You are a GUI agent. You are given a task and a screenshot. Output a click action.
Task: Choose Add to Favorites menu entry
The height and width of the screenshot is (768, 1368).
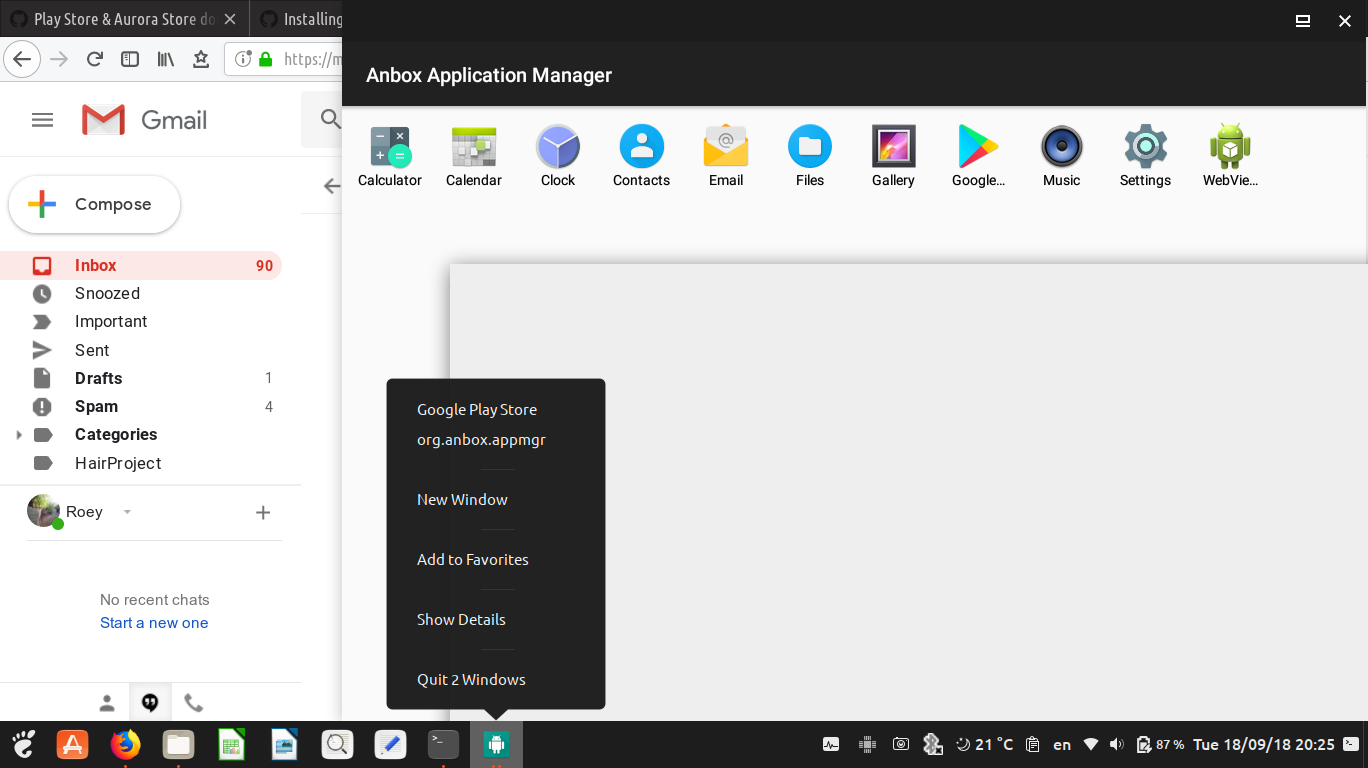tap(473, 559)
